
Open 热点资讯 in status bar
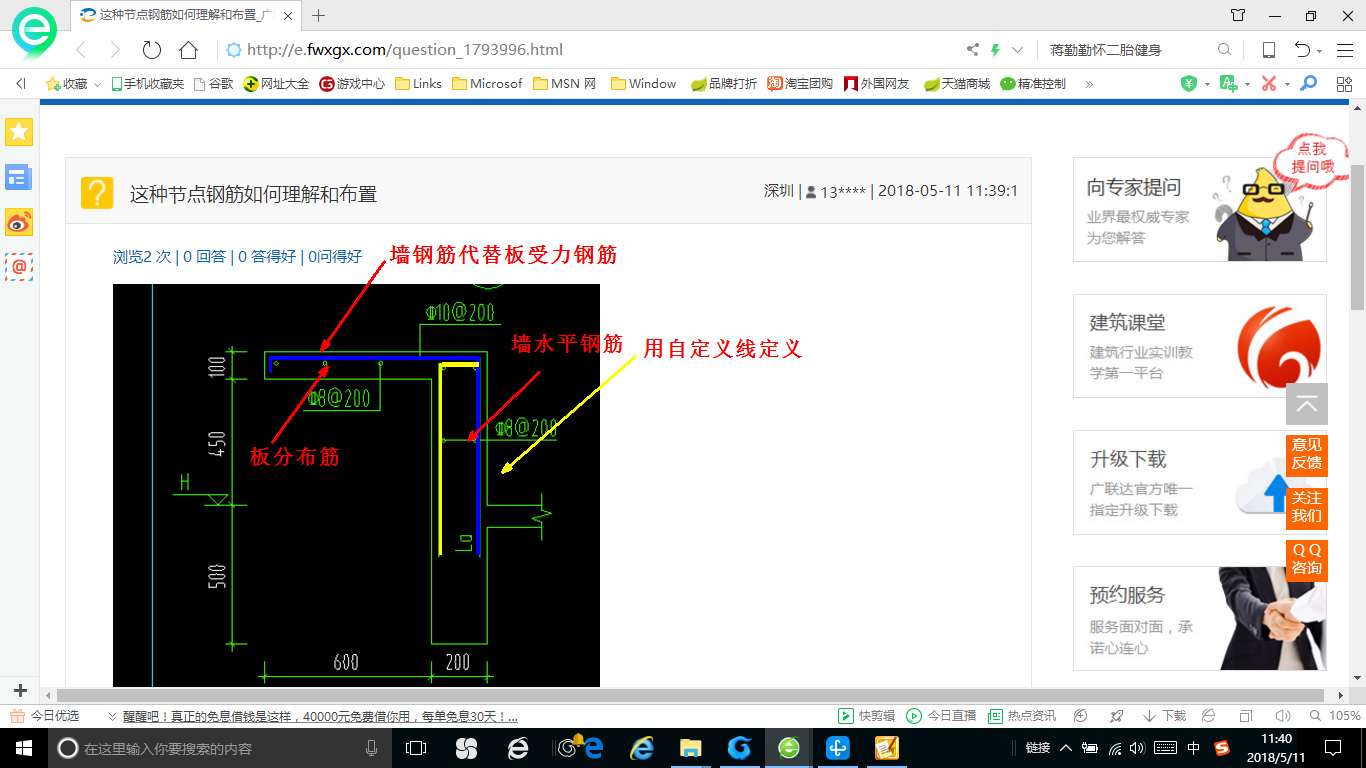click(1021, 716)
